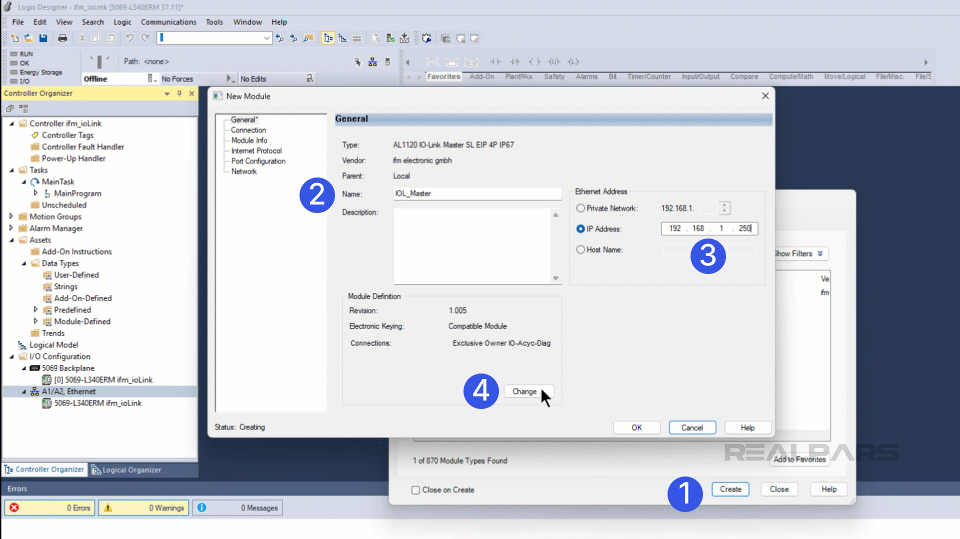Click the Paste toolbar icon
960x539 pixels.
coord(110,38)
